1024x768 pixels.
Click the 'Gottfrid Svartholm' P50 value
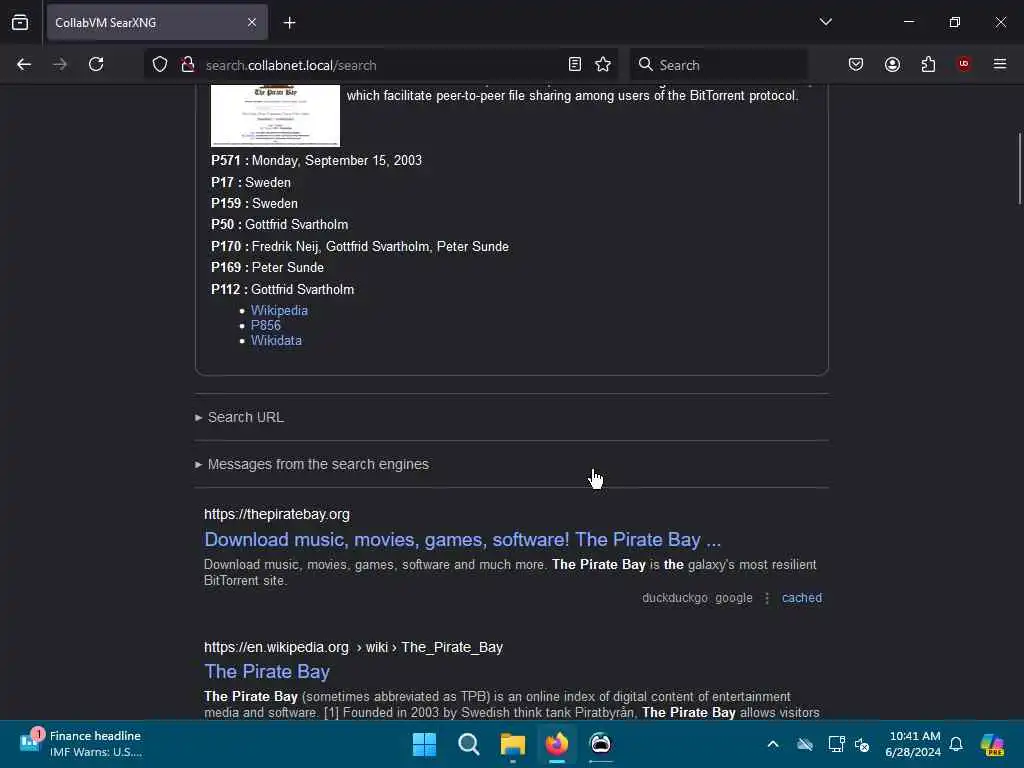(296, 225)
